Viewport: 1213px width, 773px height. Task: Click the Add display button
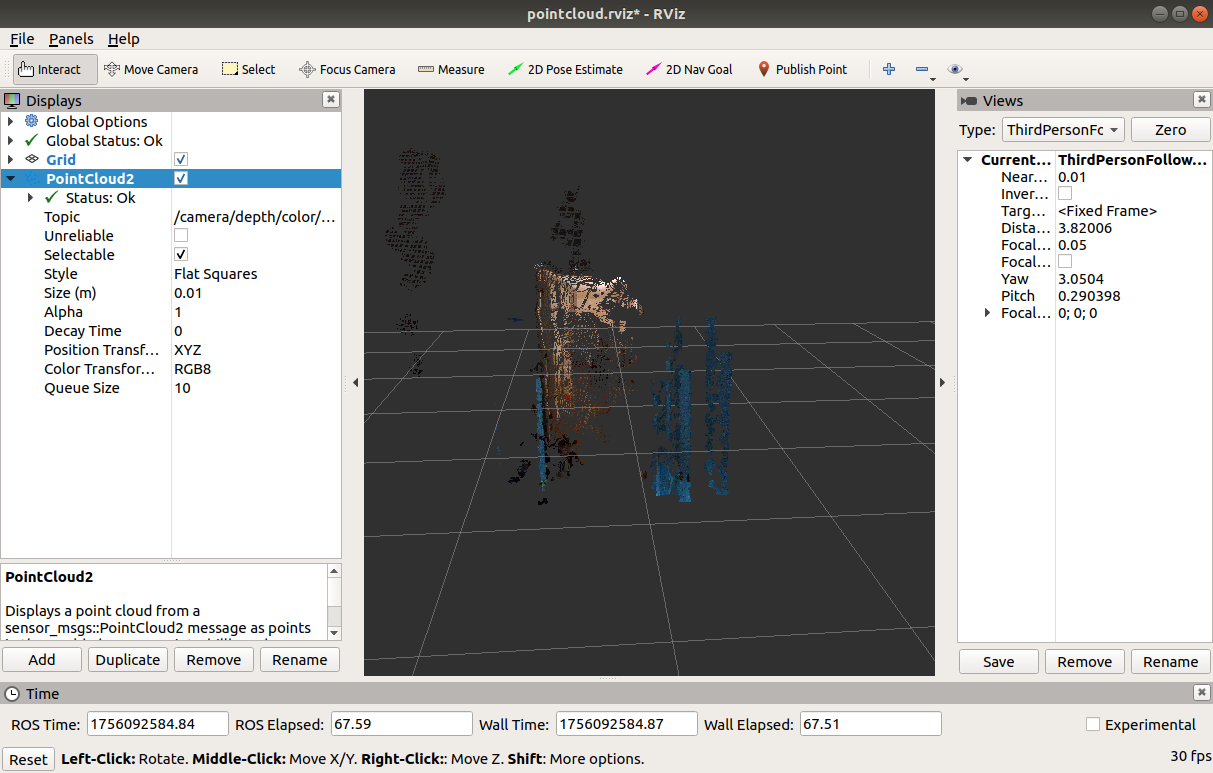click(x=42, y=660)
